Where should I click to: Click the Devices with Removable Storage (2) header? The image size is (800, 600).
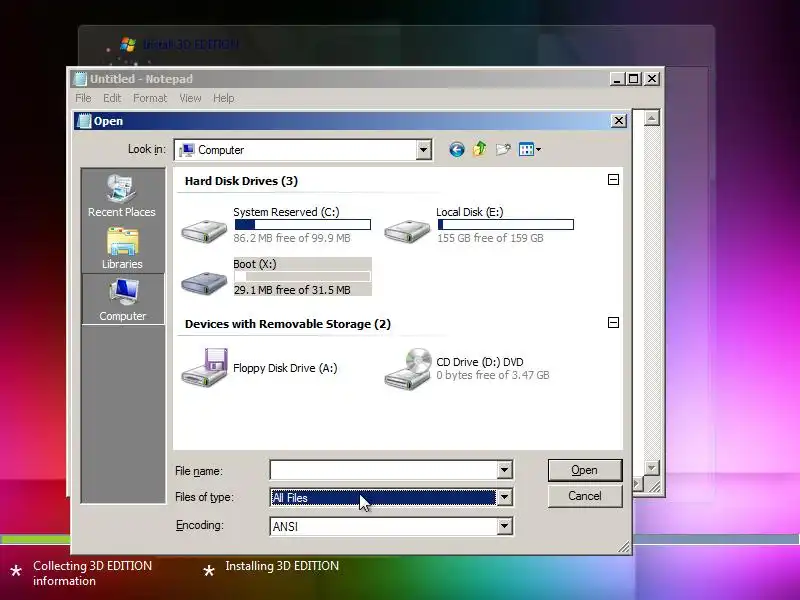pyautogui.click(x=288, y=324)
